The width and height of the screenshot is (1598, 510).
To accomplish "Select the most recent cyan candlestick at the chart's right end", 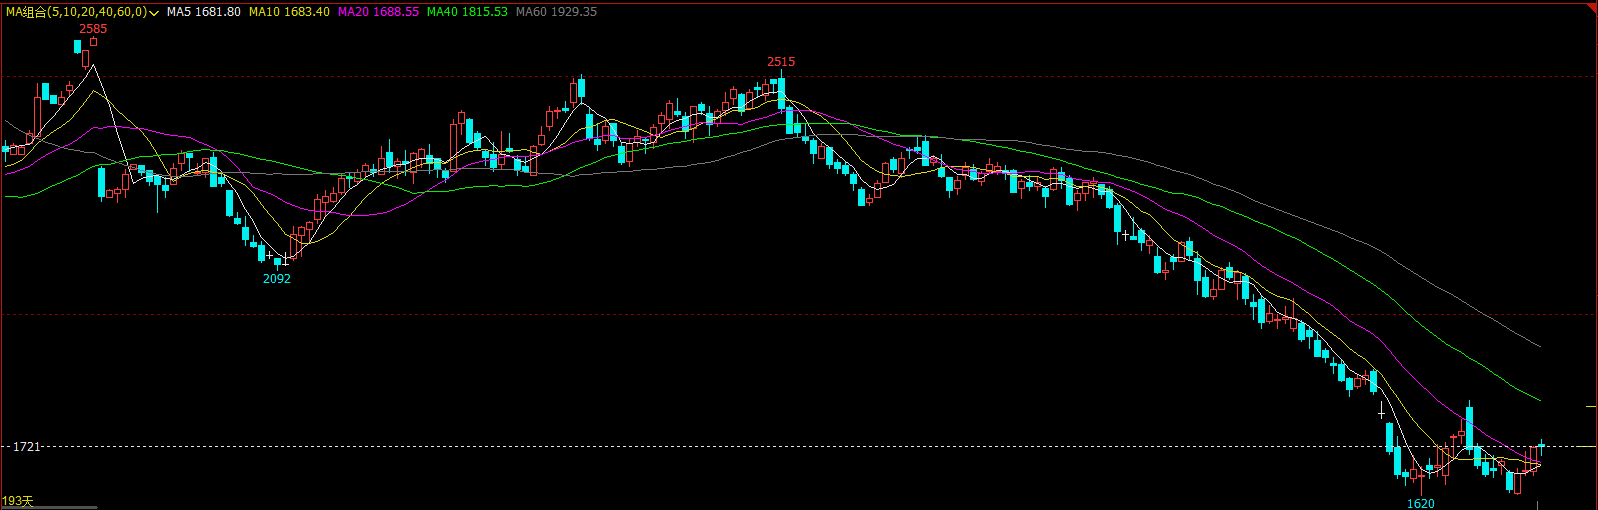I will click(x=1541, y=445).
